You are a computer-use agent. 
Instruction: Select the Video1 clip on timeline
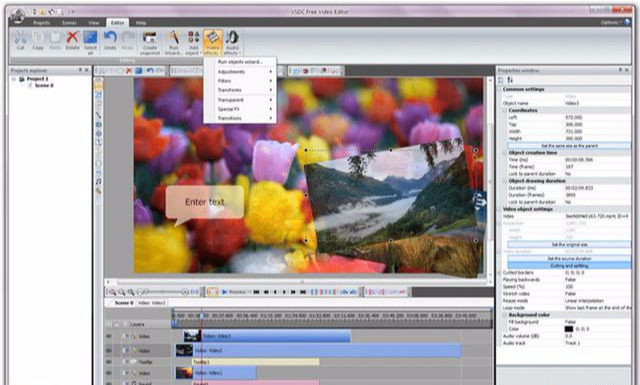coord(216,373)
